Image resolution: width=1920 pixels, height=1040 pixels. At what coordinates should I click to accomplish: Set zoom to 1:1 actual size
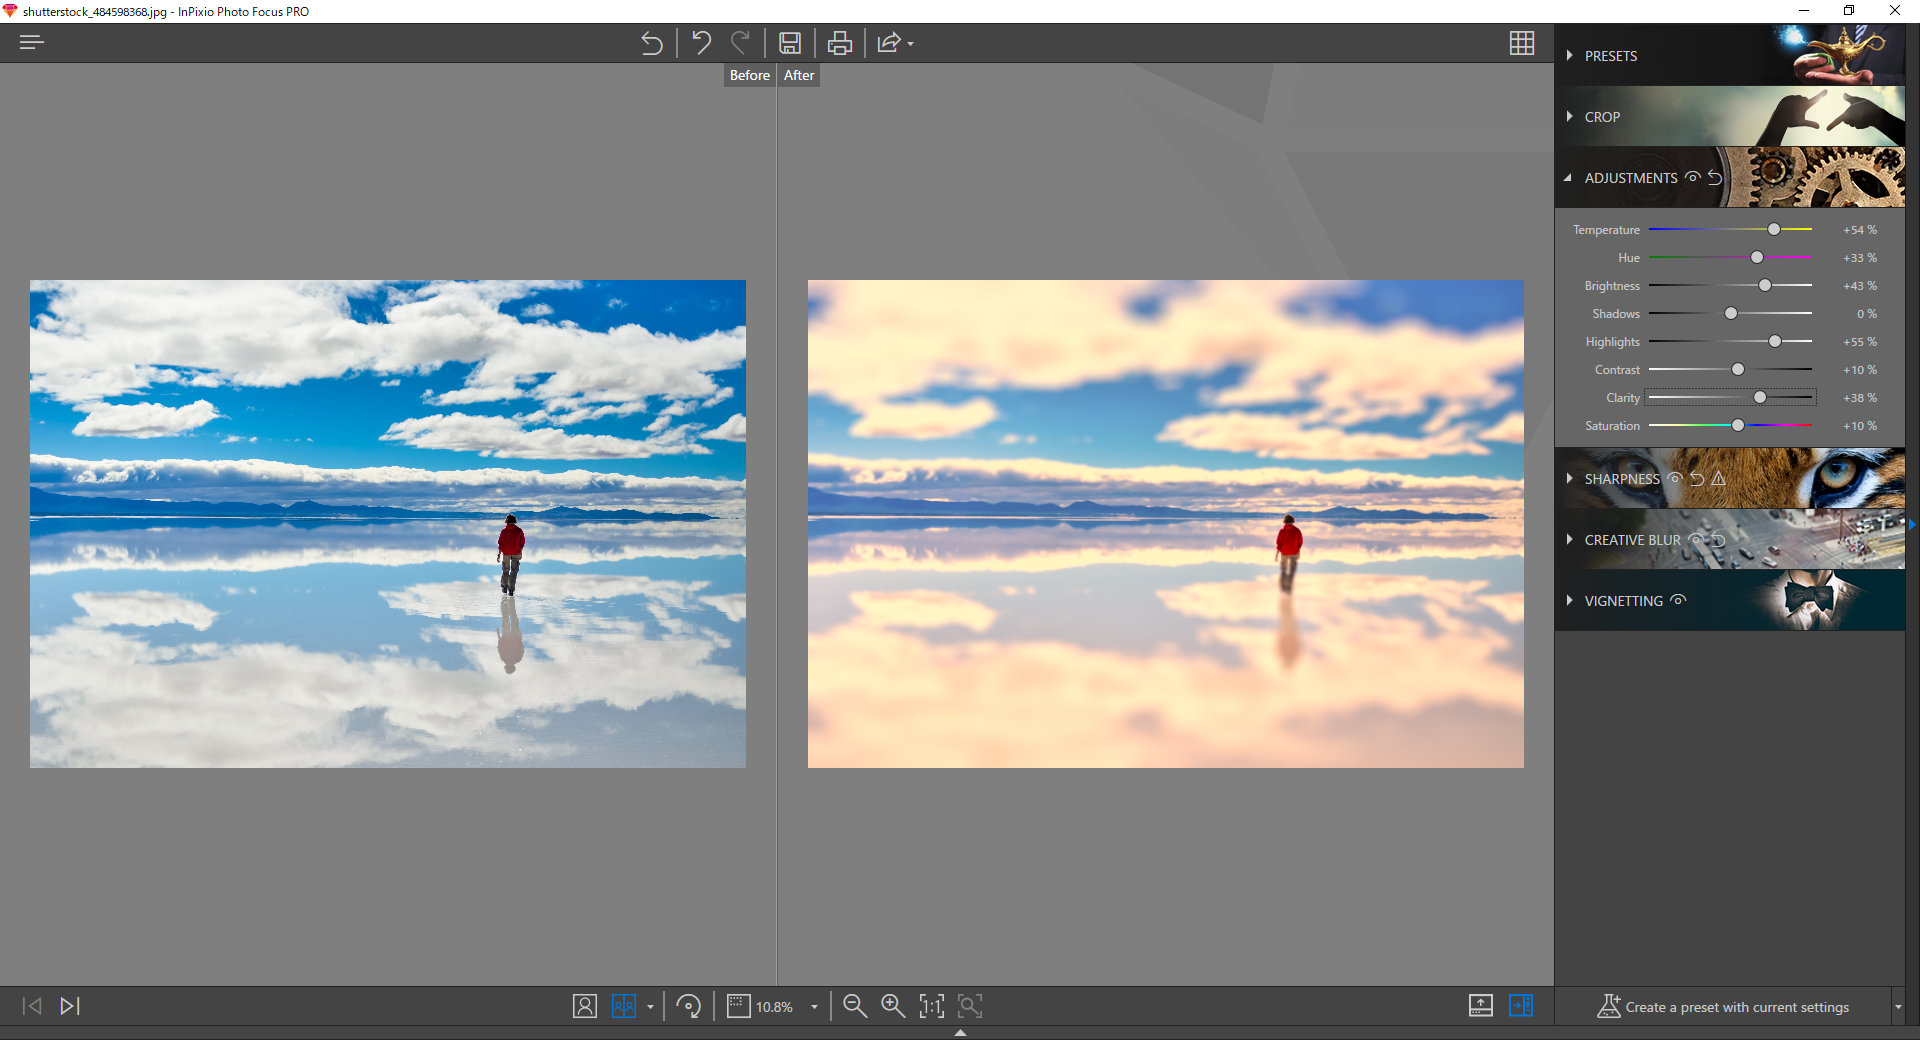click(x=932, y=1006)
